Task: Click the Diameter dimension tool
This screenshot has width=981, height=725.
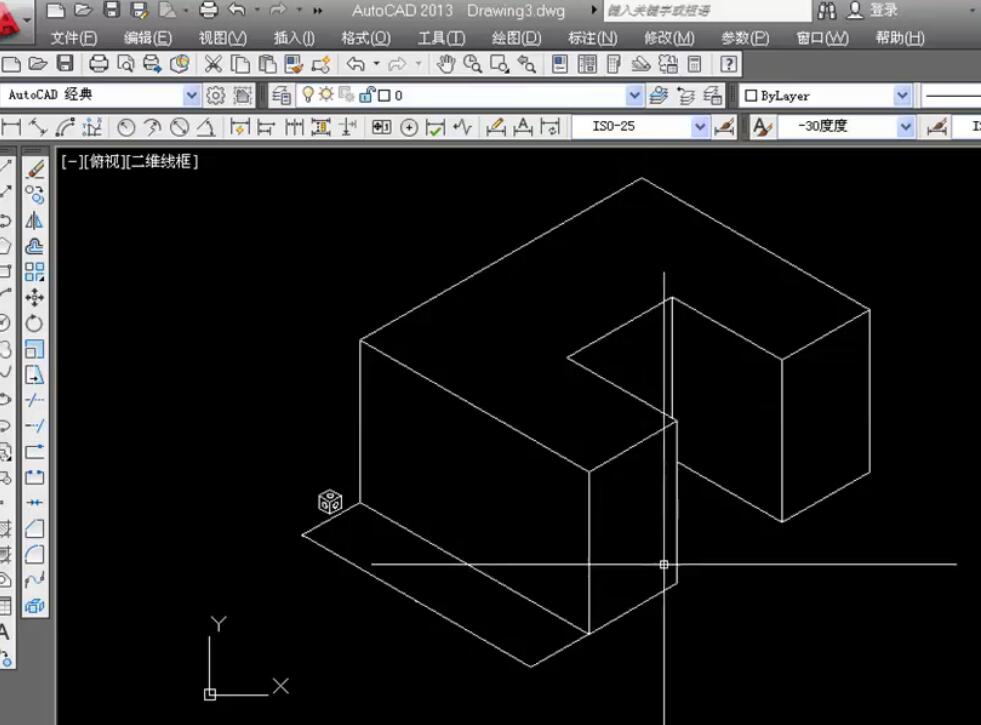Action: 180,128
